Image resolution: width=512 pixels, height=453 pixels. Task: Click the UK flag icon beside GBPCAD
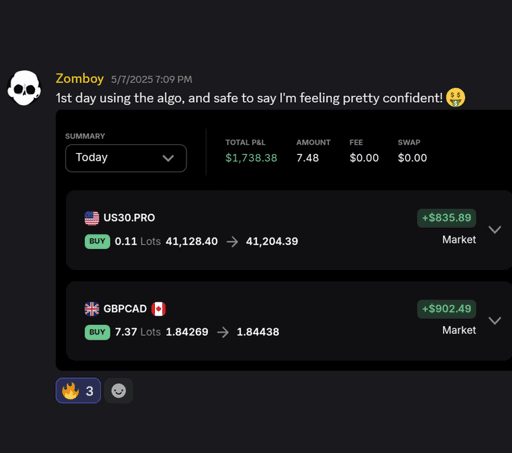pos(92,309)
